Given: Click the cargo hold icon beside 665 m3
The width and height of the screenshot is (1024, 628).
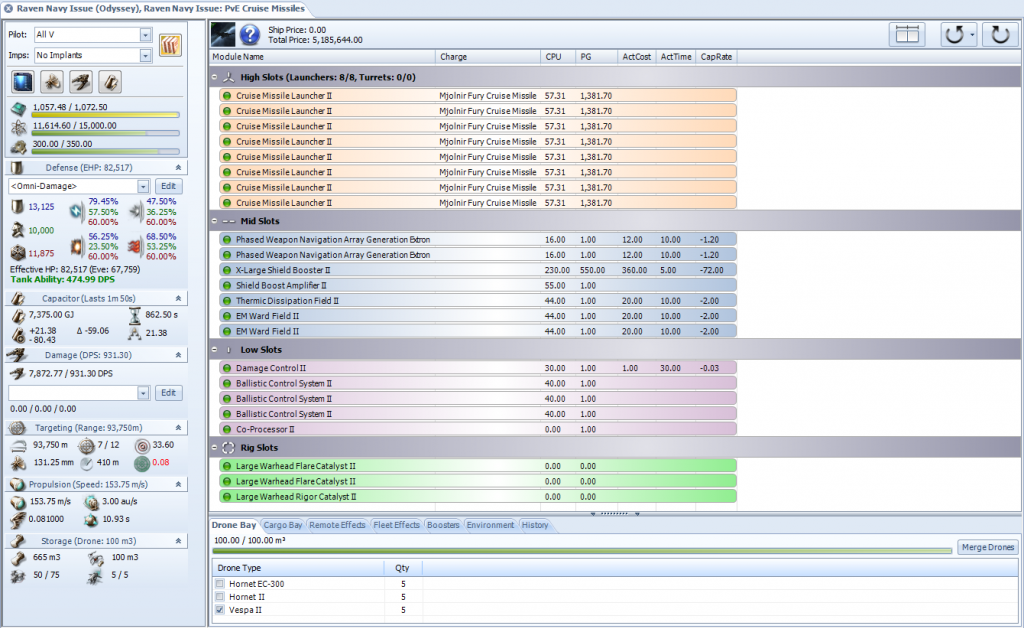Looking at the screenshot, I should tap(18, 558).
